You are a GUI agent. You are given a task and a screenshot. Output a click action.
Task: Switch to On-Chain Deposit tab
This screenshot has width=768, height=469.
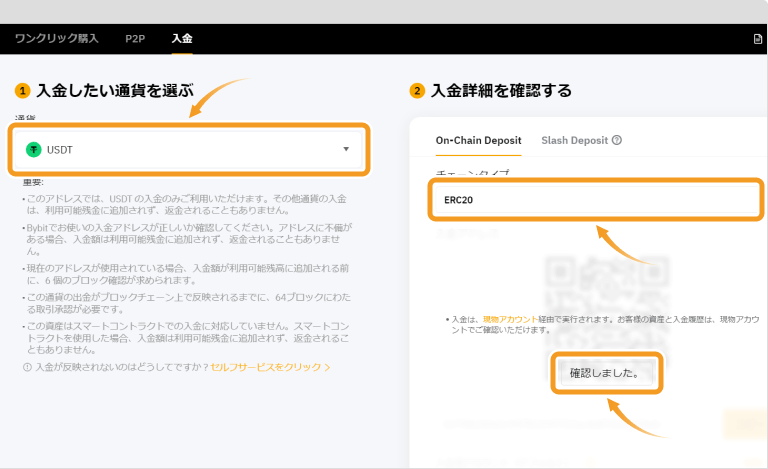tap(478, 141)
